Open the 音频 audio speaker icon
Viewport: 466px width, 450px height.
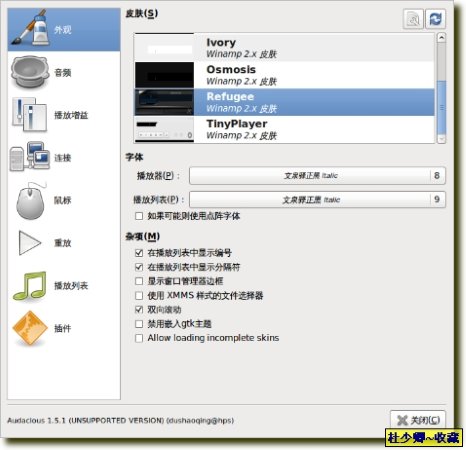point(30,72)
